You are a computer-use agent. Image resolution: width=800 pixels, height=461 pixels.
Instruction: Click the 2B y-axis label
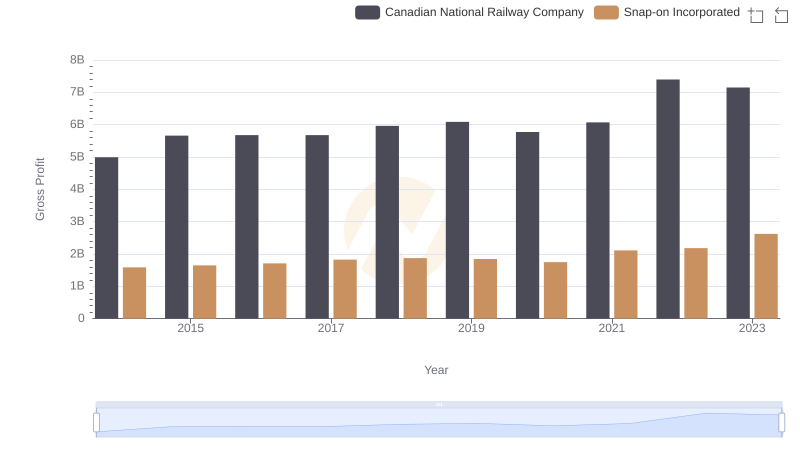pyautogui.click(x=78, y=253)
